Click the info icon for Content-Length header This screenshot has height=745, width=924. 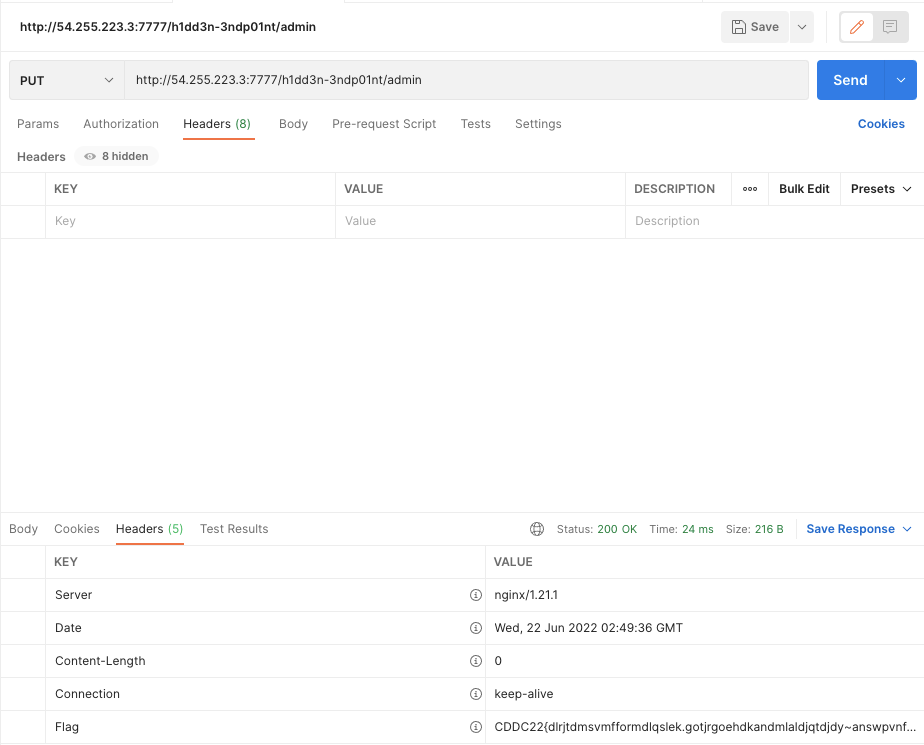point(476,661)
